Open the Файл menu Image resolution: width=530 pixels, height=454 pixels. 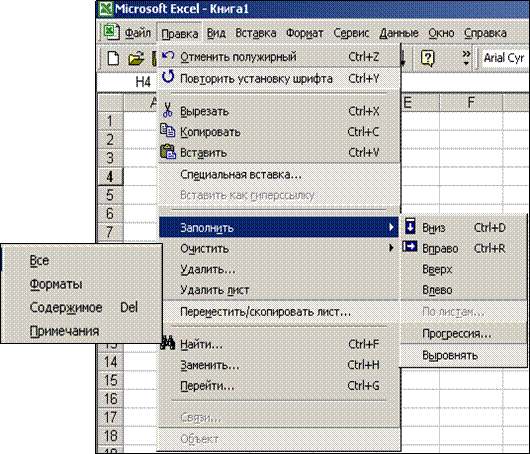[x=138, y=33]
